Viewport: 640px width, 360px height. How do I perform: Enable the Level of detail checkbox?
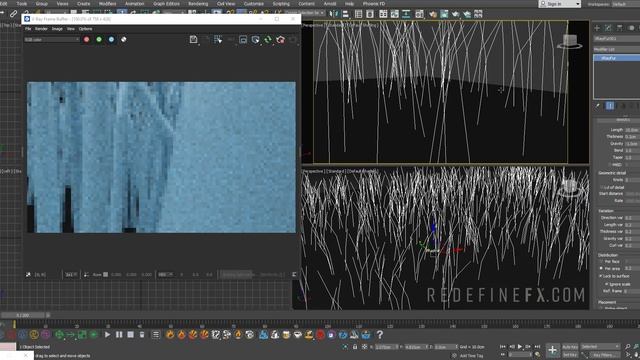coord(602,187)
